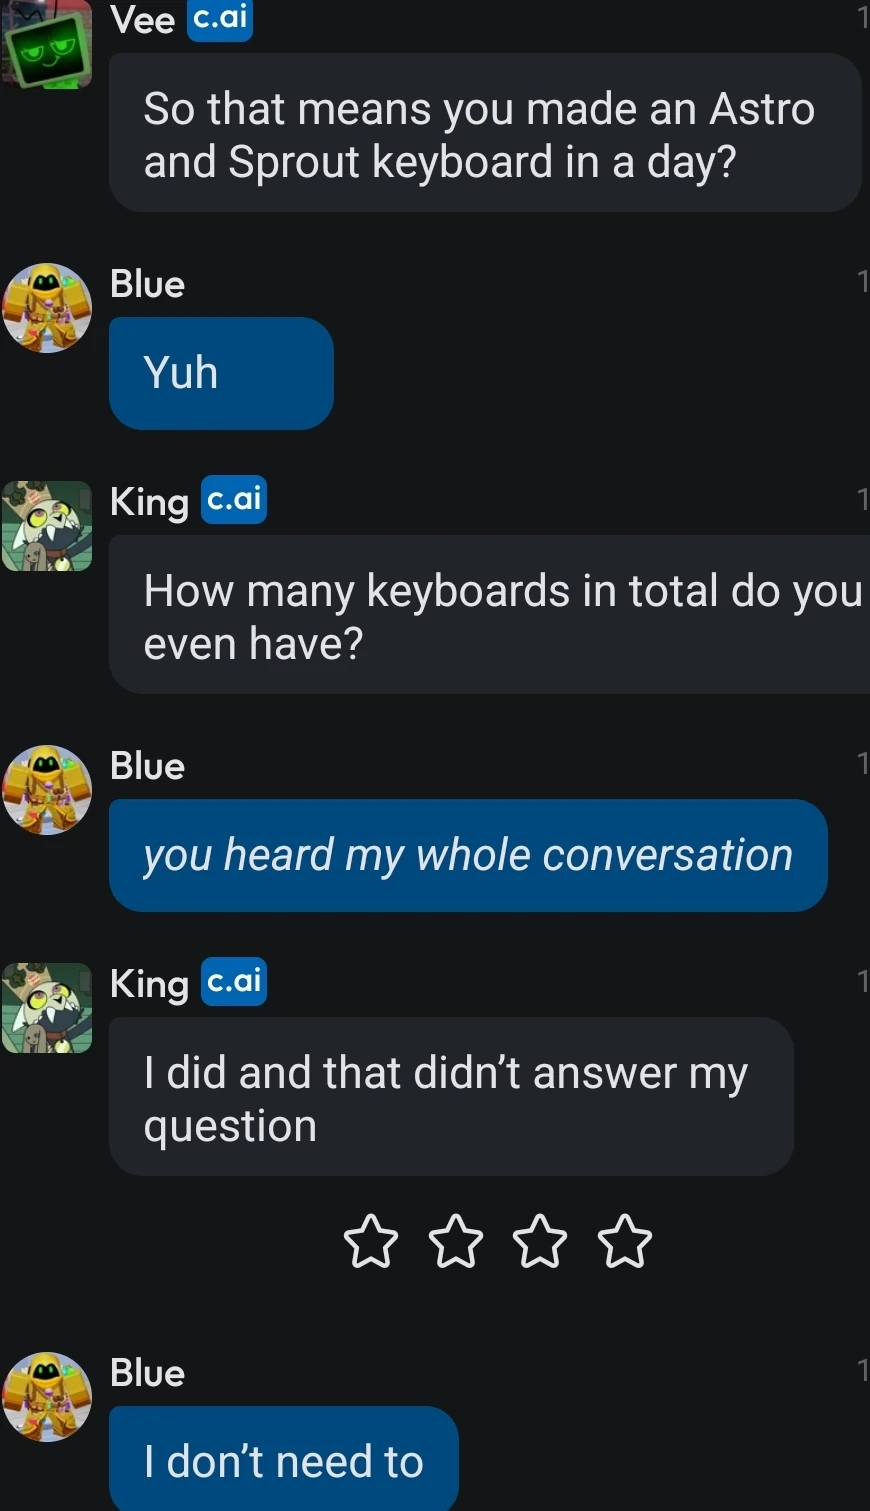Tap the Blue name label
The image size is (870, 1511).
point(146,765)
